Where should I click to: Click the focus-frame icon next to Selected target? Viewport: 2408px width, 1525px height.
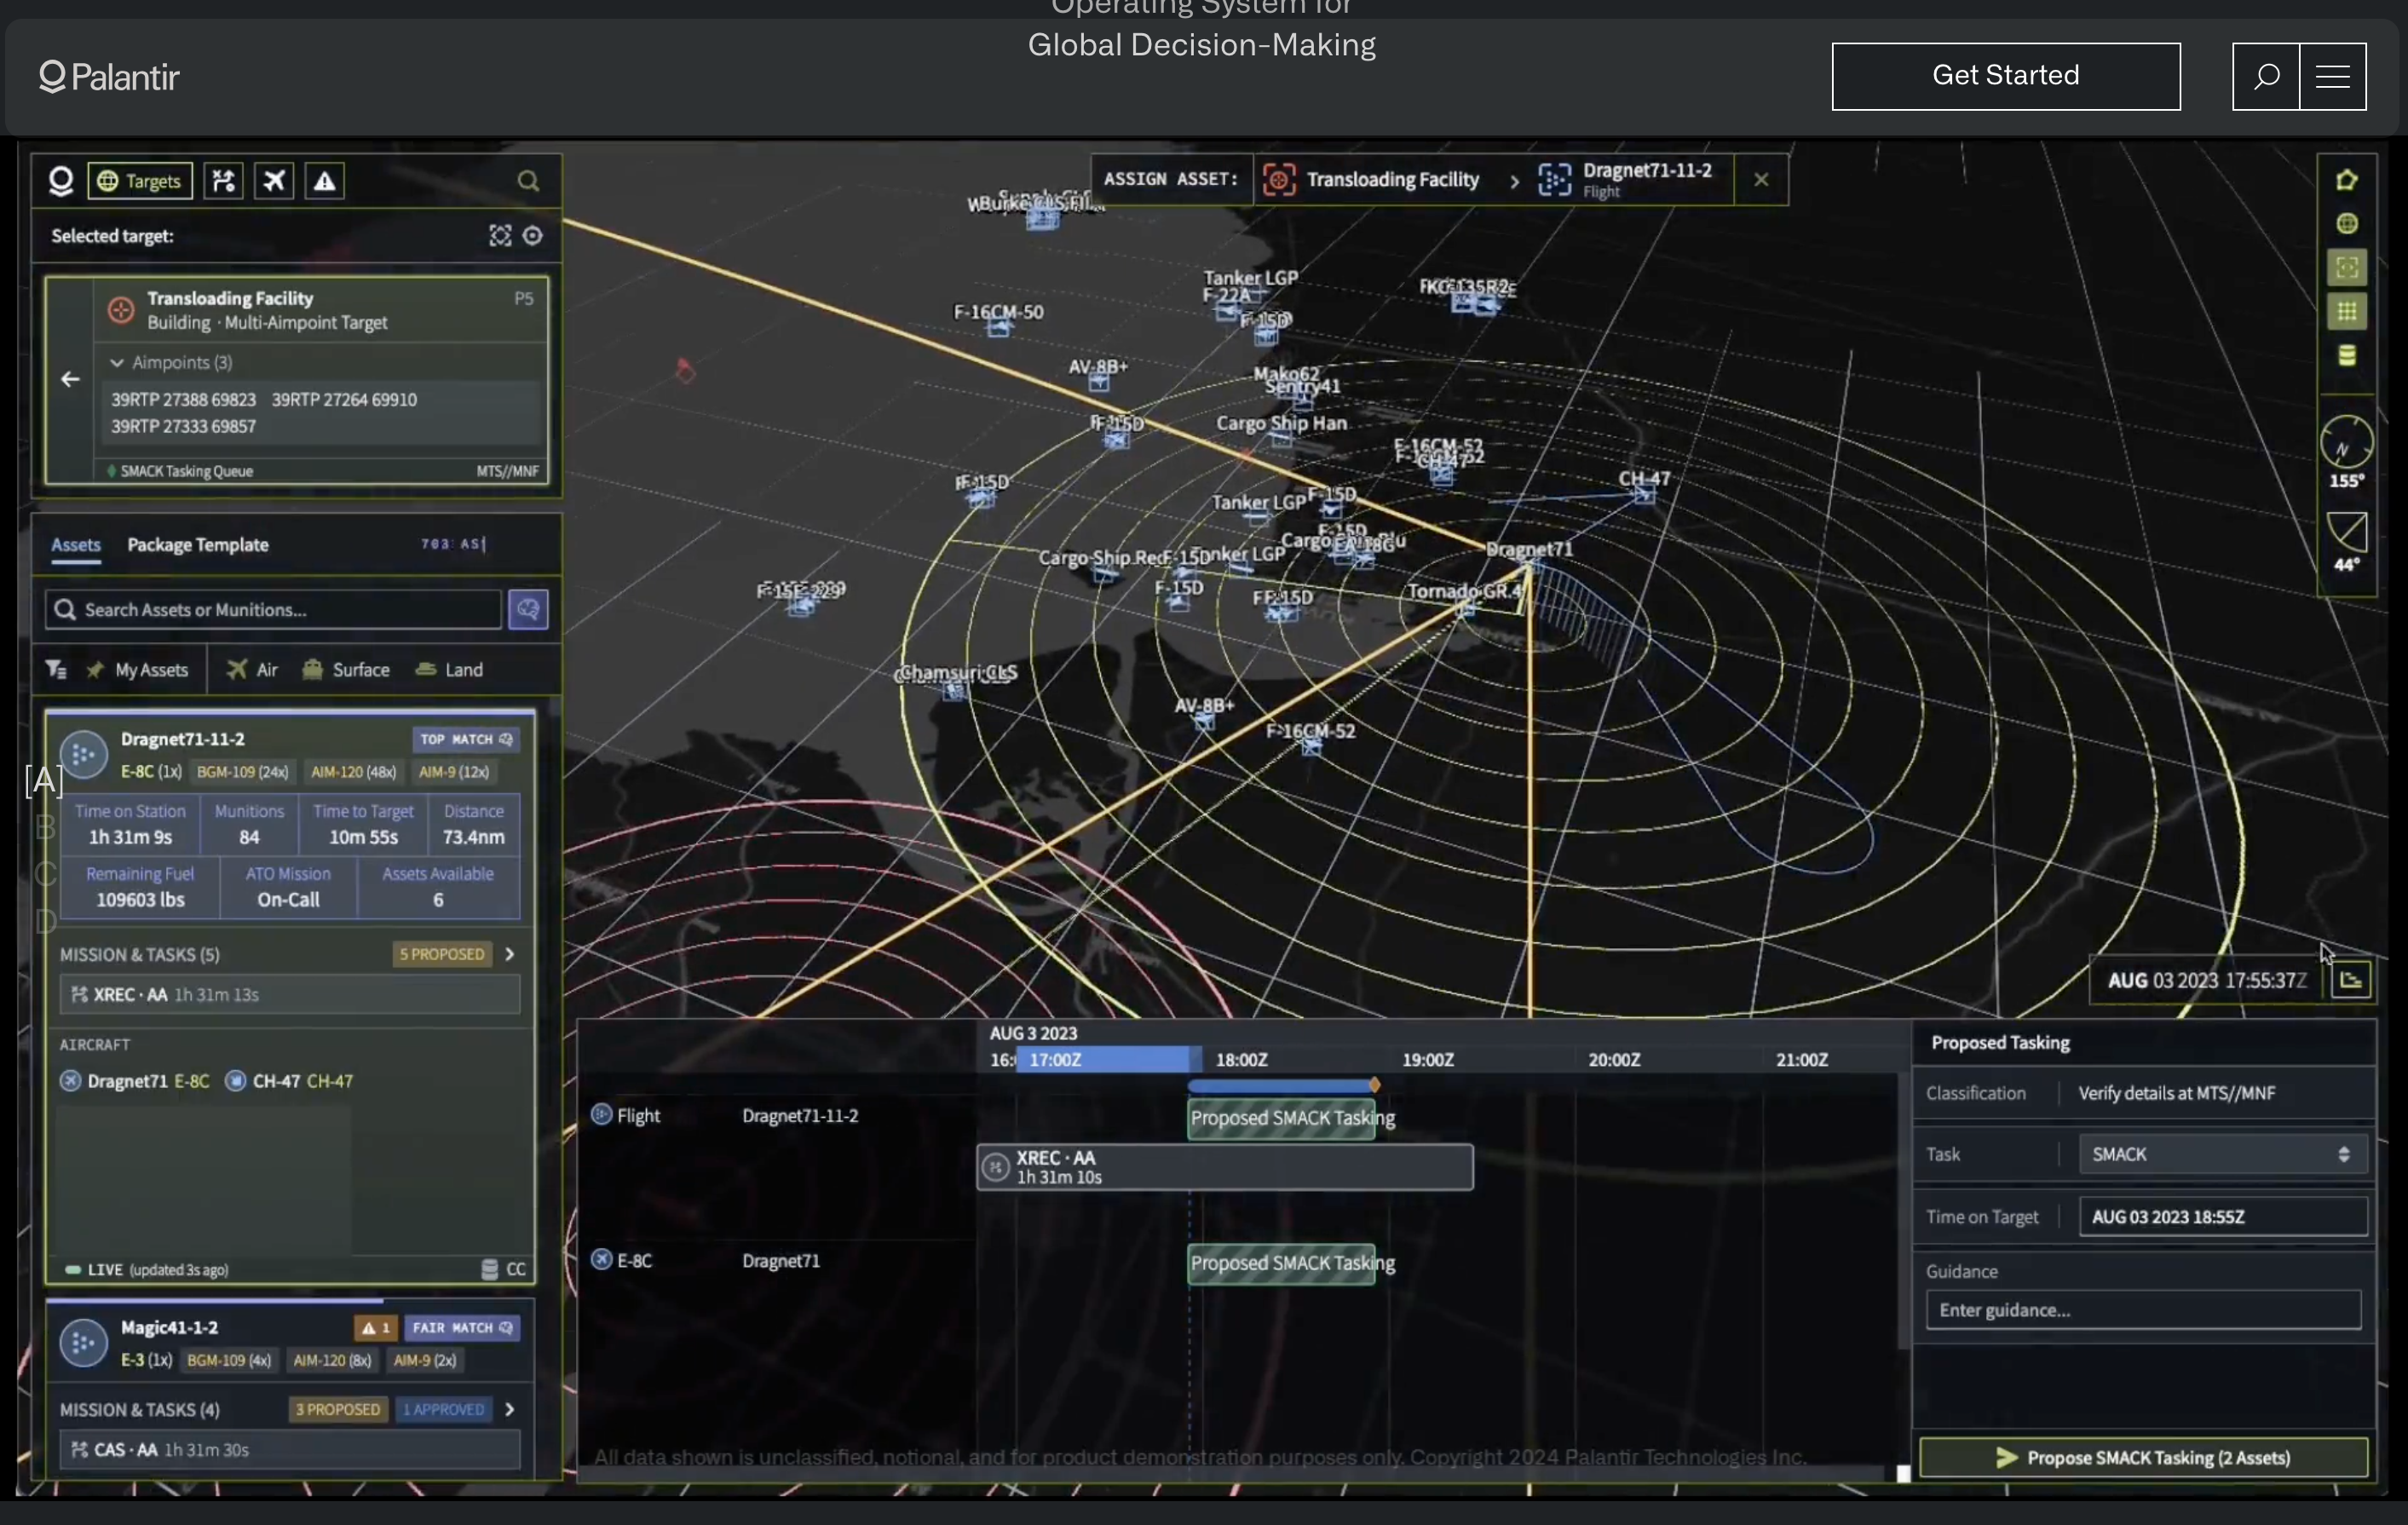pos(500,236)
